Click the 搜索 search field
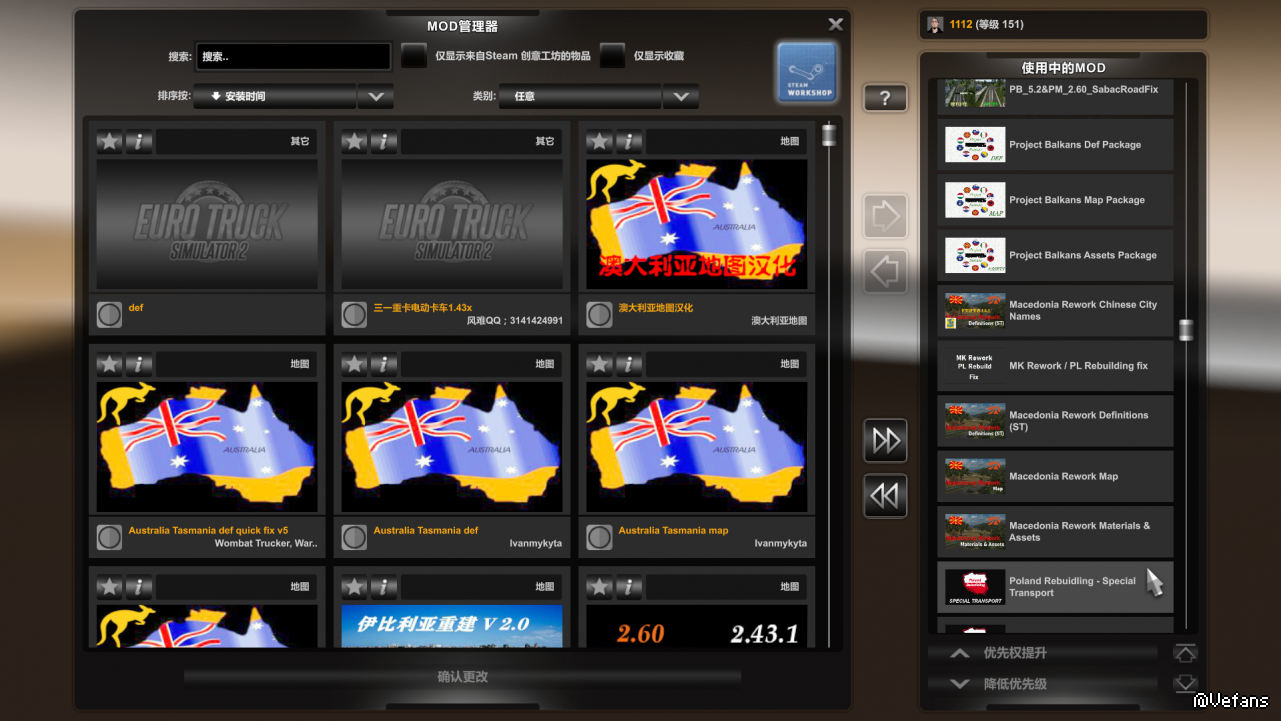This screenshot has width=1281, height=721. tap(293, 57)
